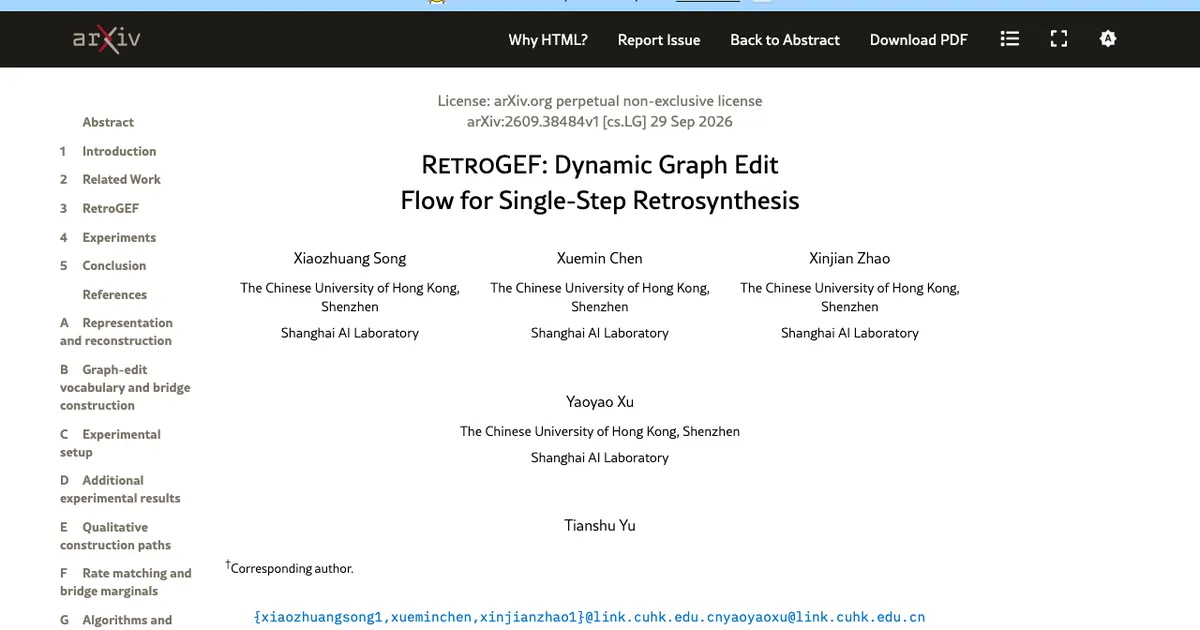Screen dimensions: 1200x630
Task: Click the arXiv.org perpetual non-exclusive license text
Action: [628, 101]
